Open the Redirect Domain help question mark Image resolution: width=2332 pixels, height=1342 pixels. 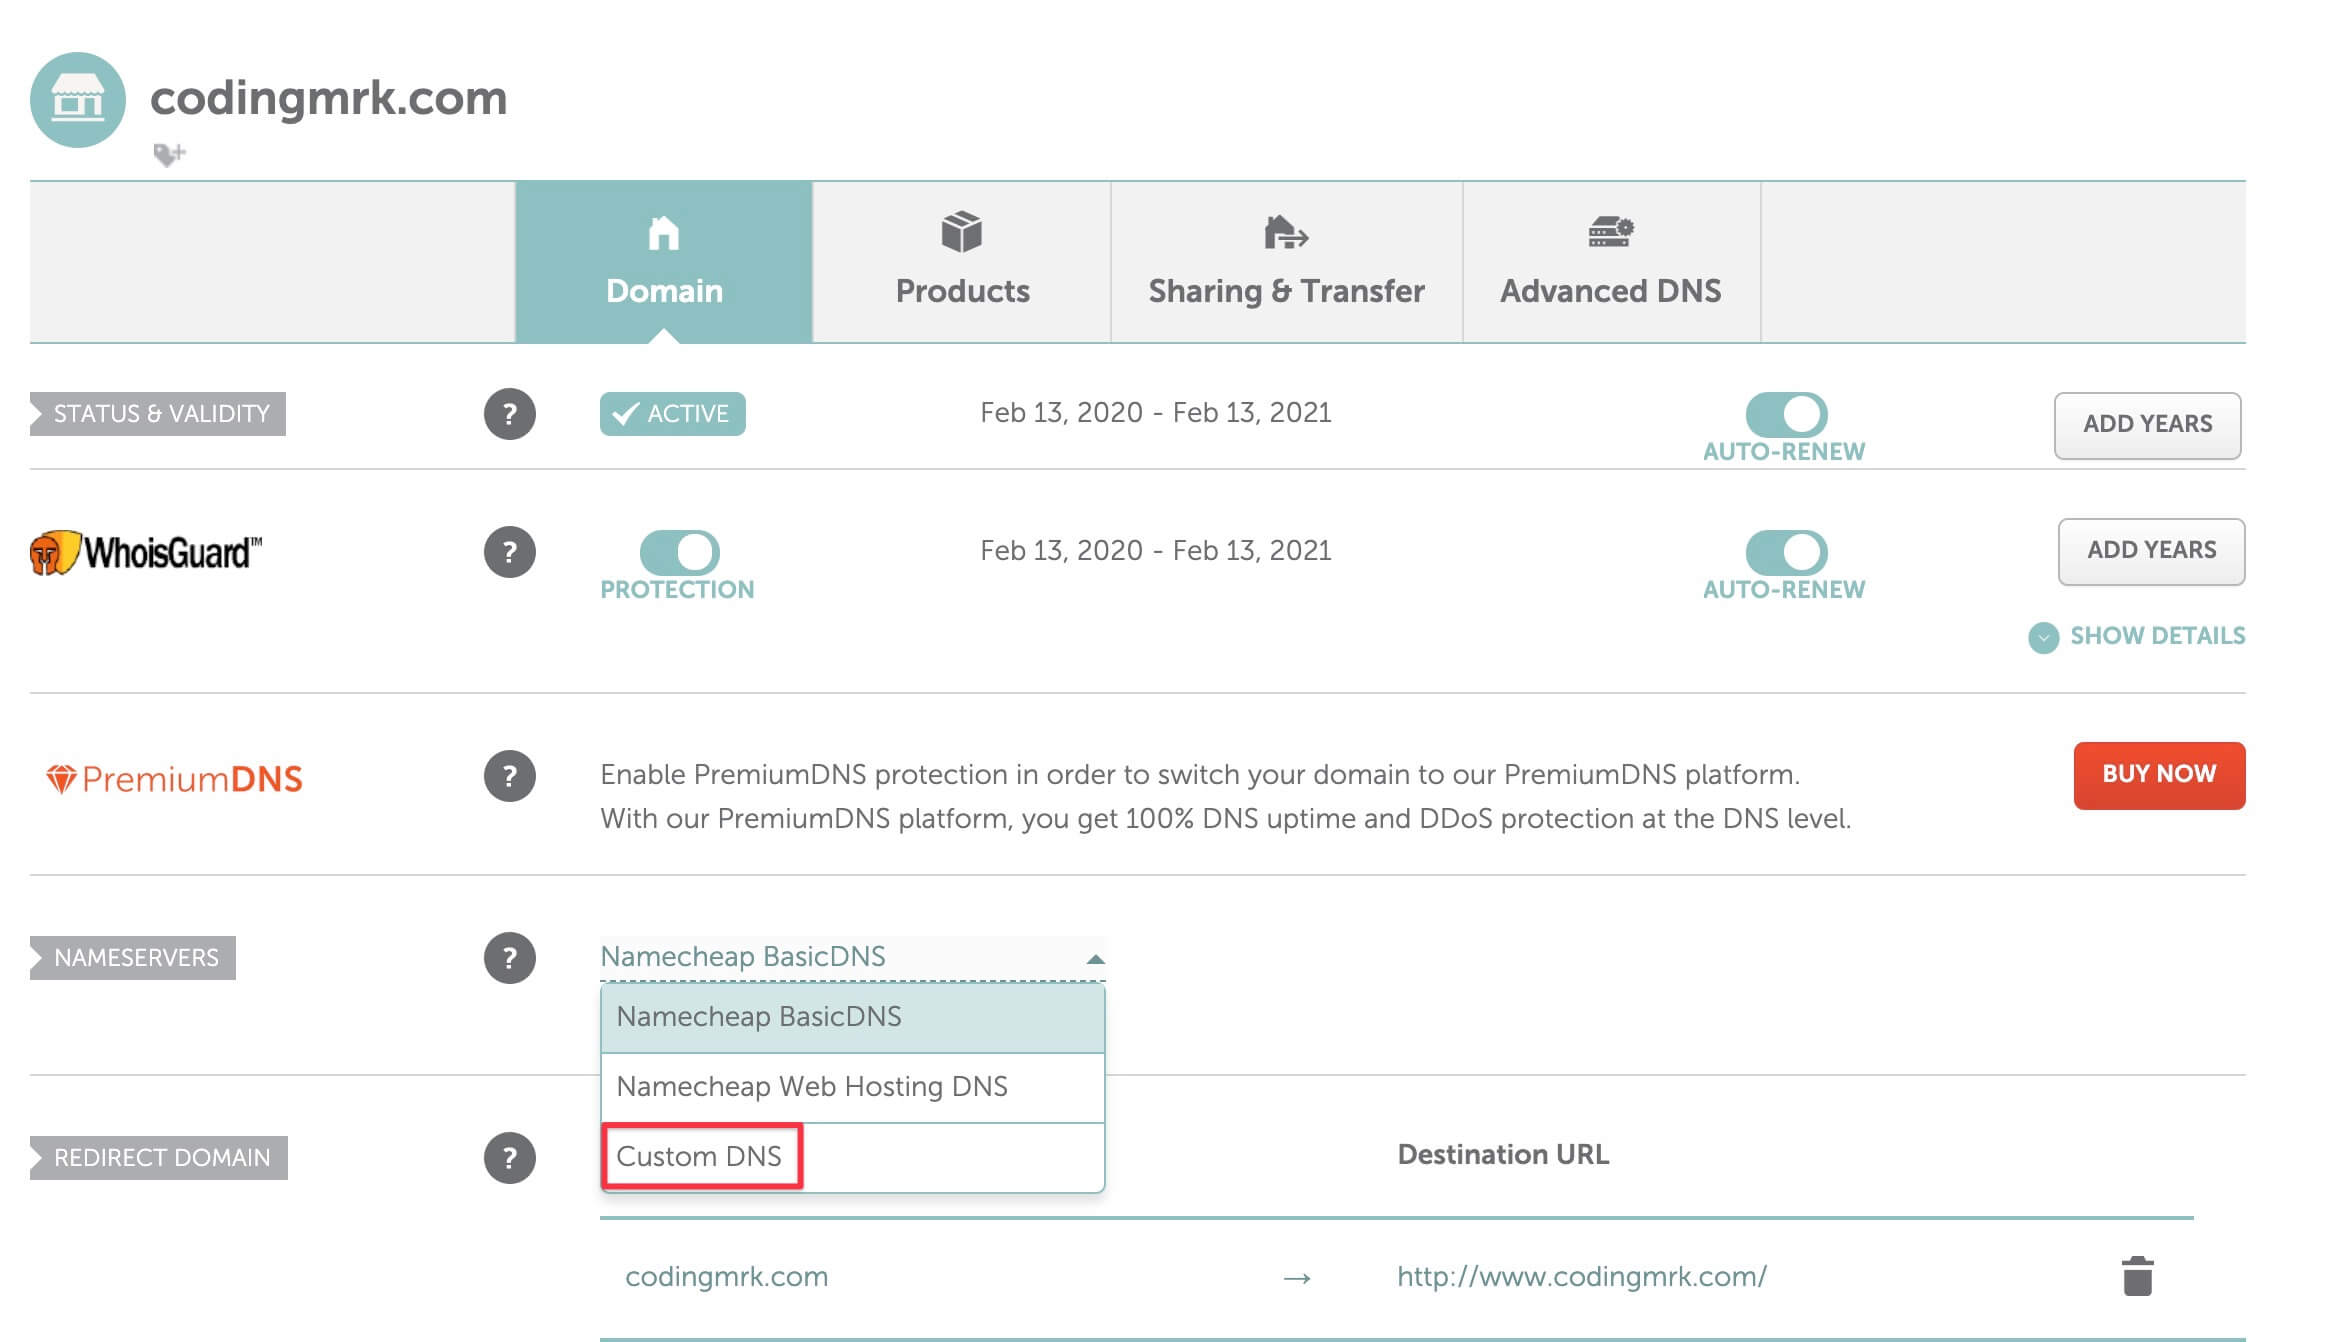coord(510,1158)
